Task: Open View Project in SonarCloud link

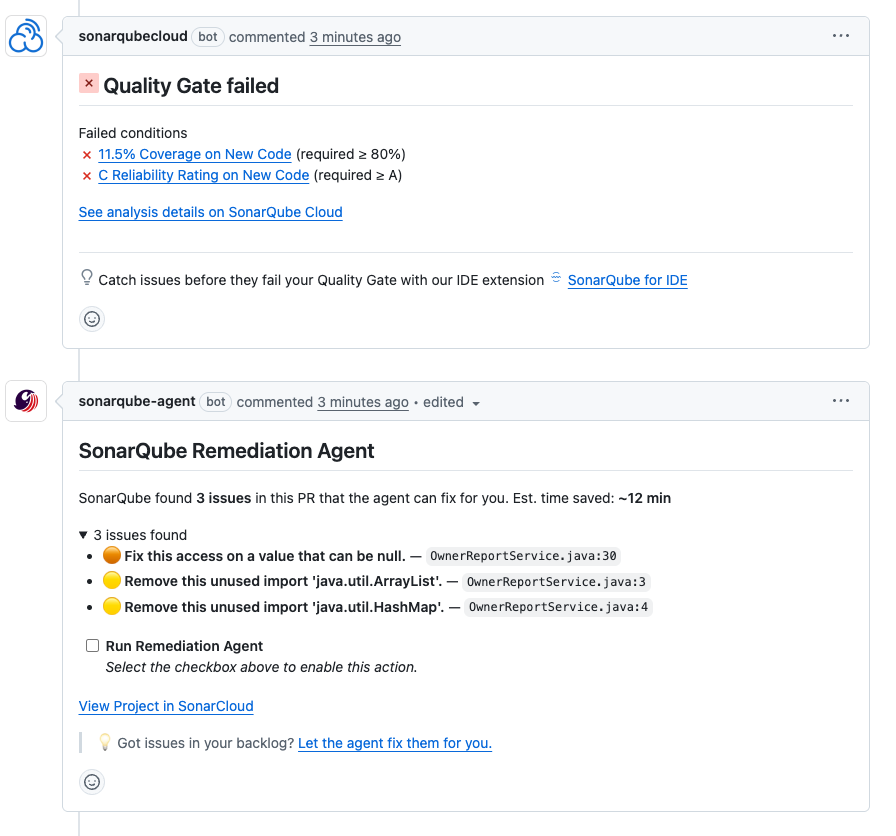Action: [166, 706]
